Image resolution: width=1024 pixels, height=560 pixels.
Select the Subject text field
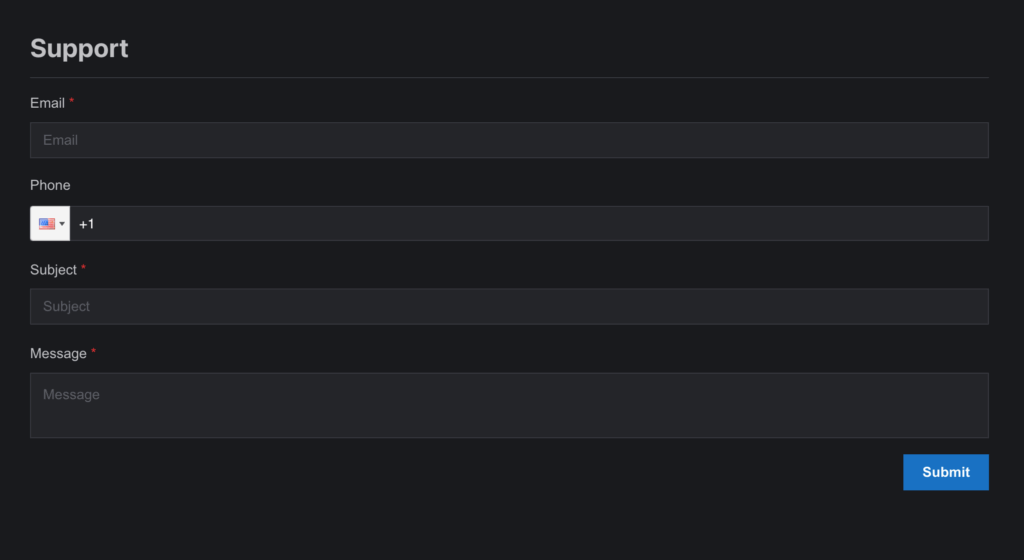(x=509, y=307)
